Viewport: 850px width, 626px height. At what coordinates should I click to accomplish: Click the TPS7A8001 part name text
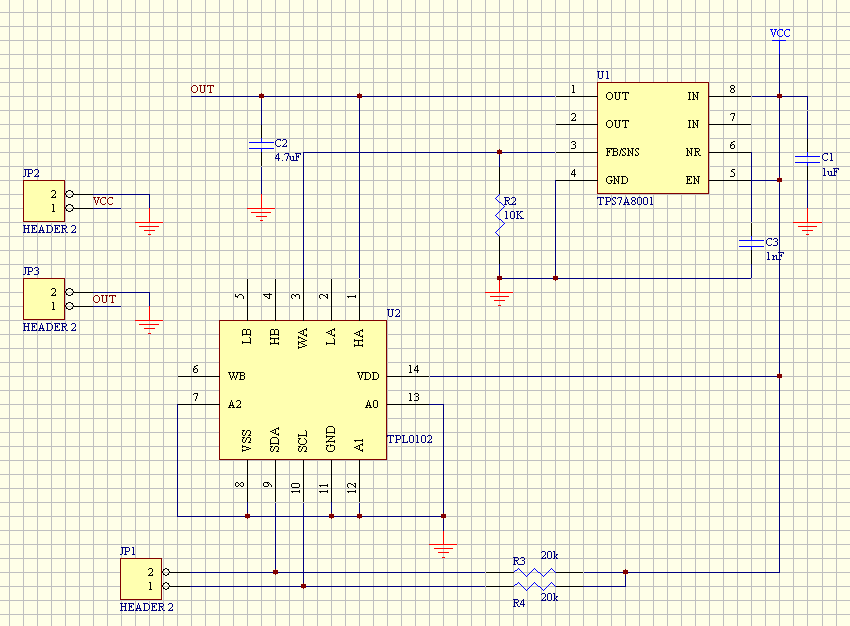coord(626,201)
